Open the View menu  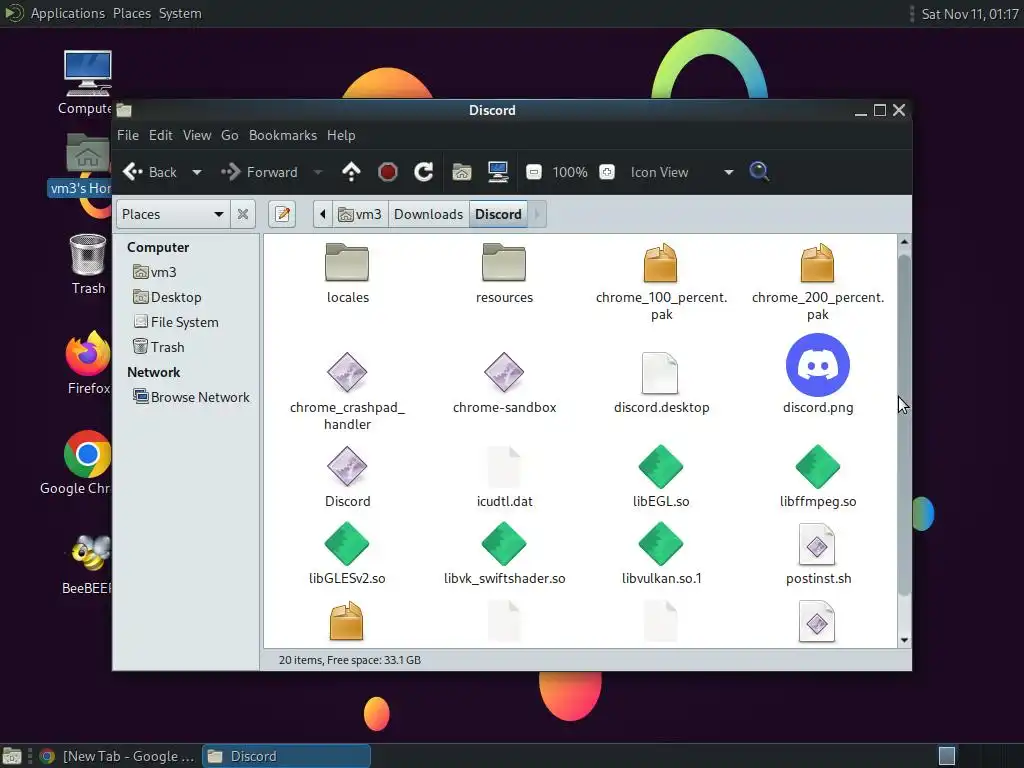coord(197,135)
